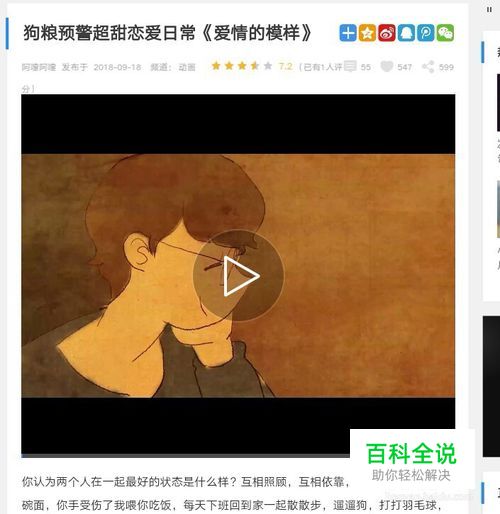Viewport: 500px width, 514px height.
Task: Open the 动画 channel link
Action: click(x=187, y=67)
